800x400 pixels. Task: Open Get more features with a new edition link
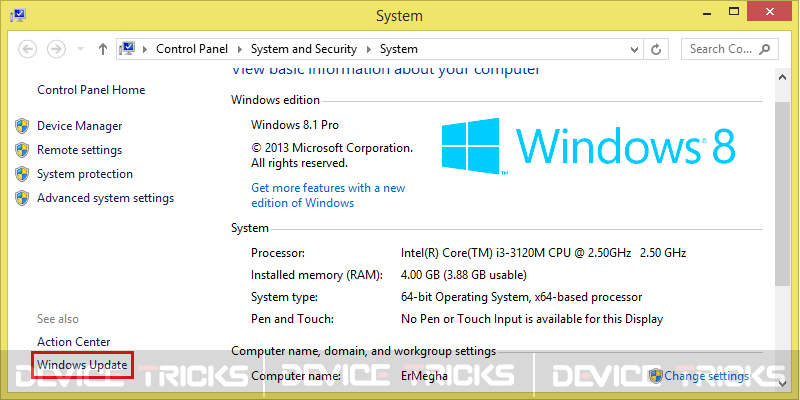click(x=328, y=195)
